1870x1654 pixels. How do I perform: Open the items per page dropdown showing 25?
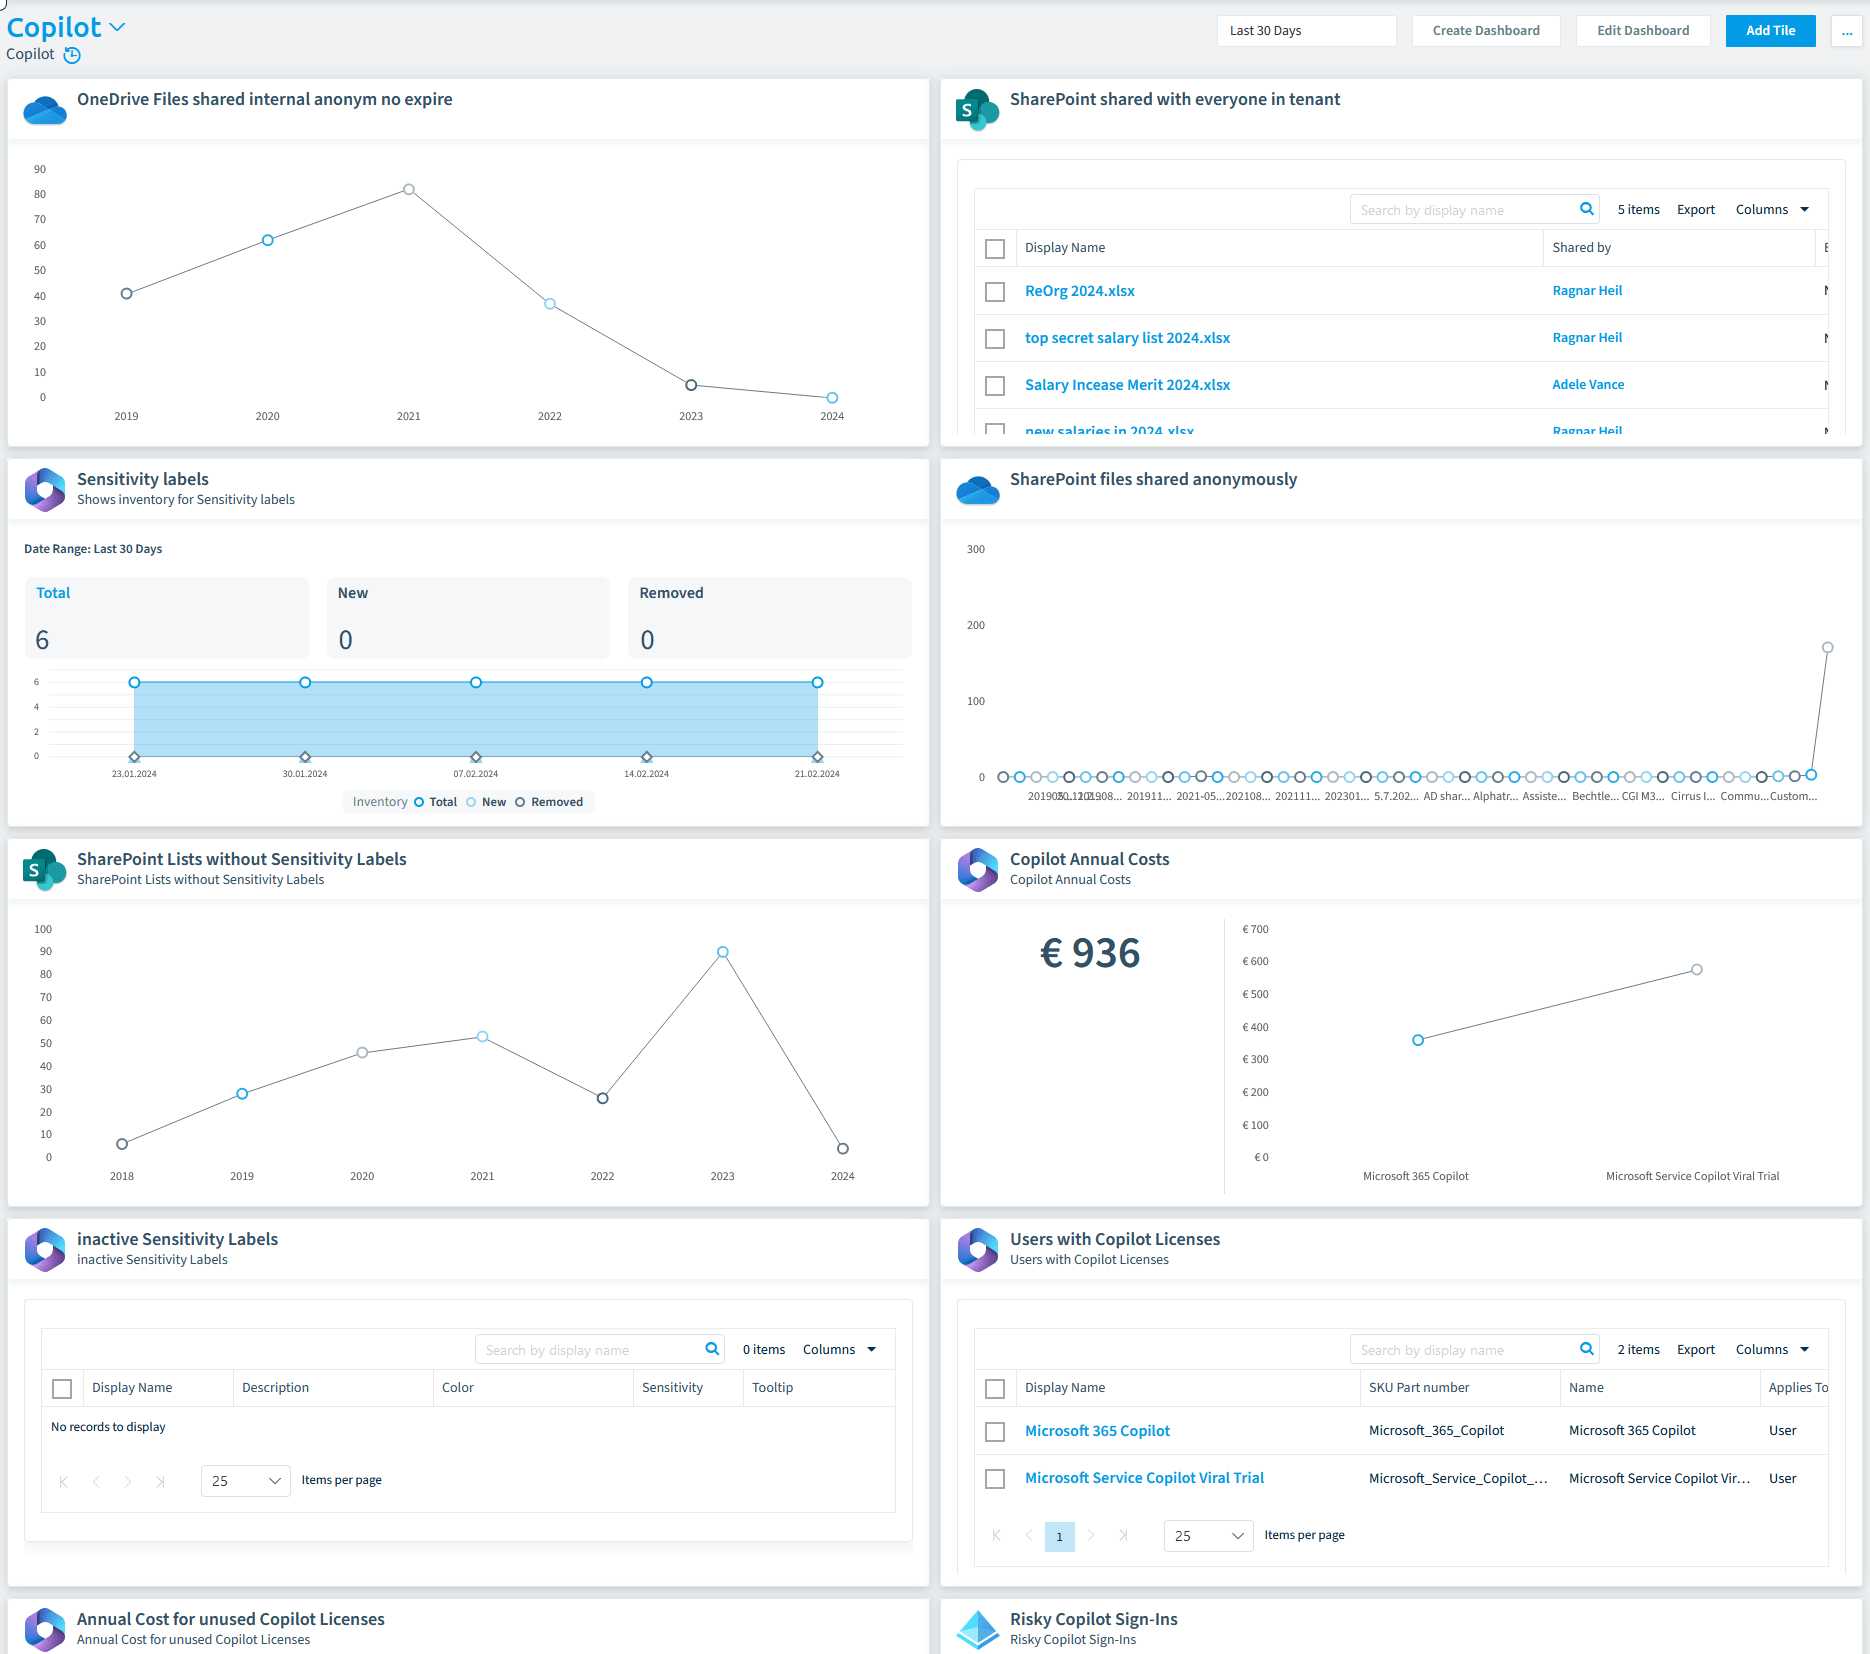[245, 1481]
